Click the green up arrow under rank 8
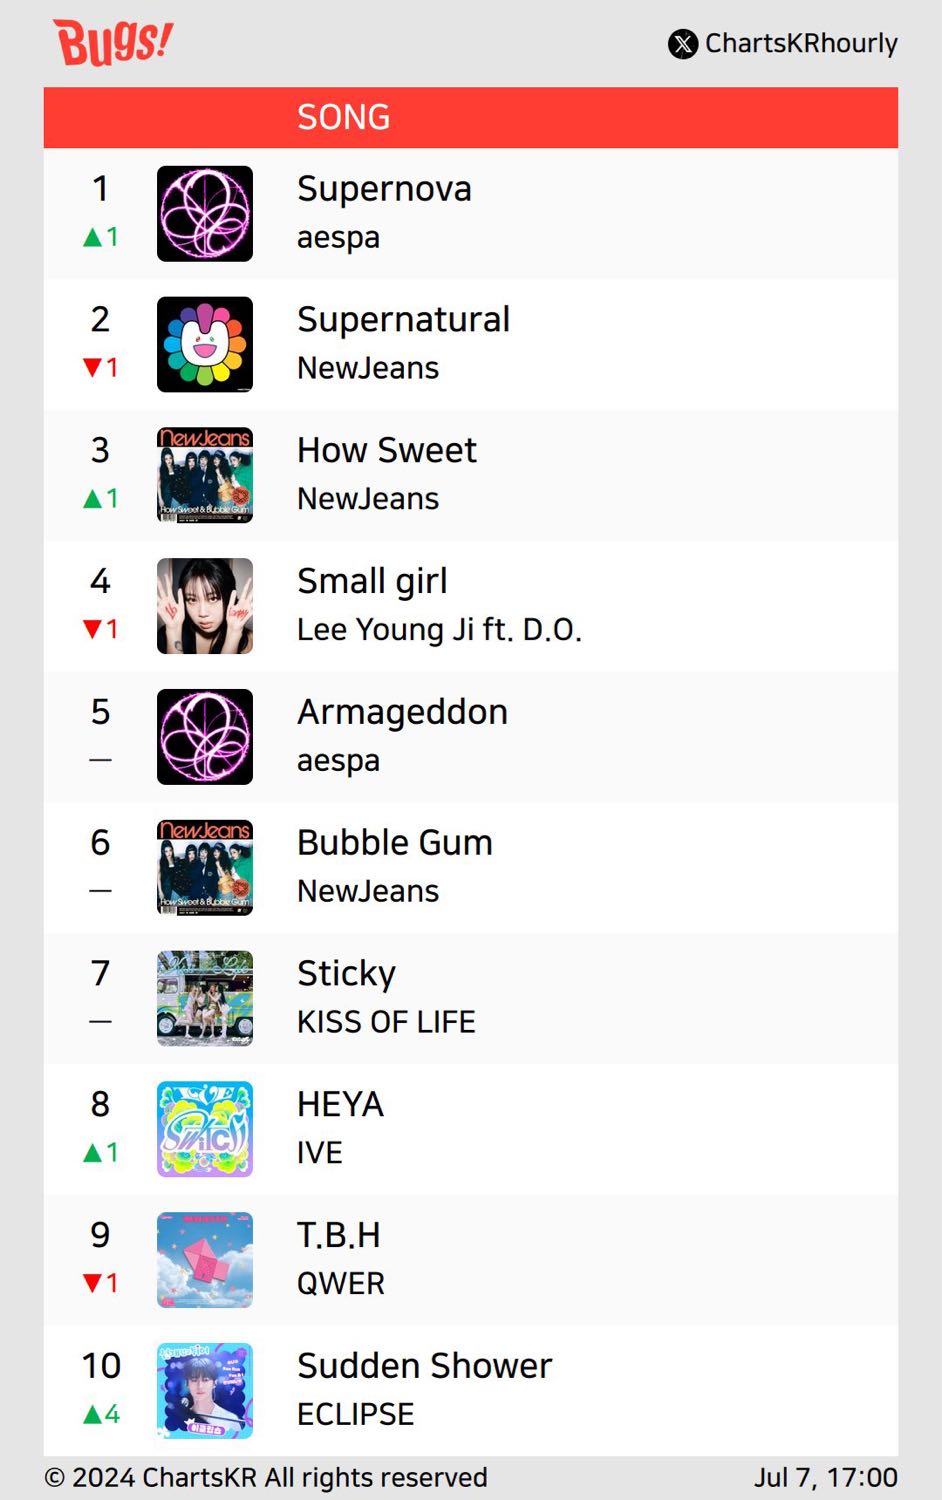942x1500 pixels. [92, 1153]
